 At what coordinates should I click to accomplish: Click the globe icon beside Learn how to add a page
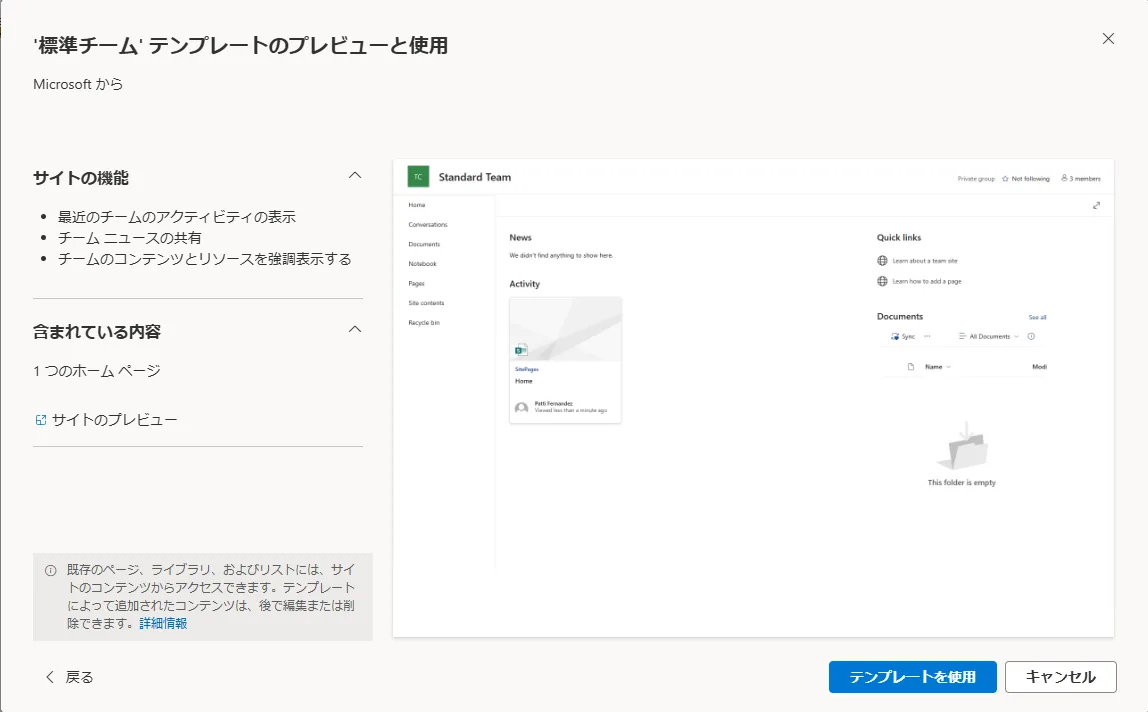pos(882,281)
